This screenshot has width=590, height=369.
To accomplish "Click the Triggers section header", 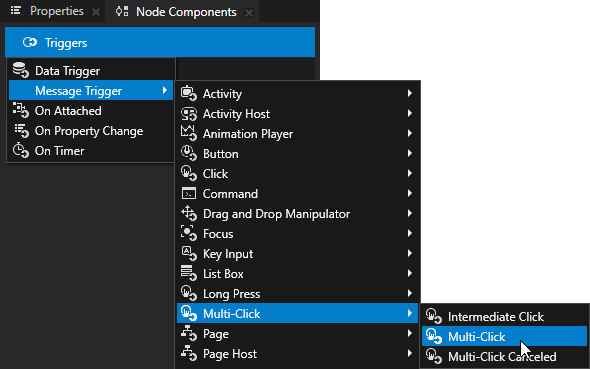I will click(160, 42).
